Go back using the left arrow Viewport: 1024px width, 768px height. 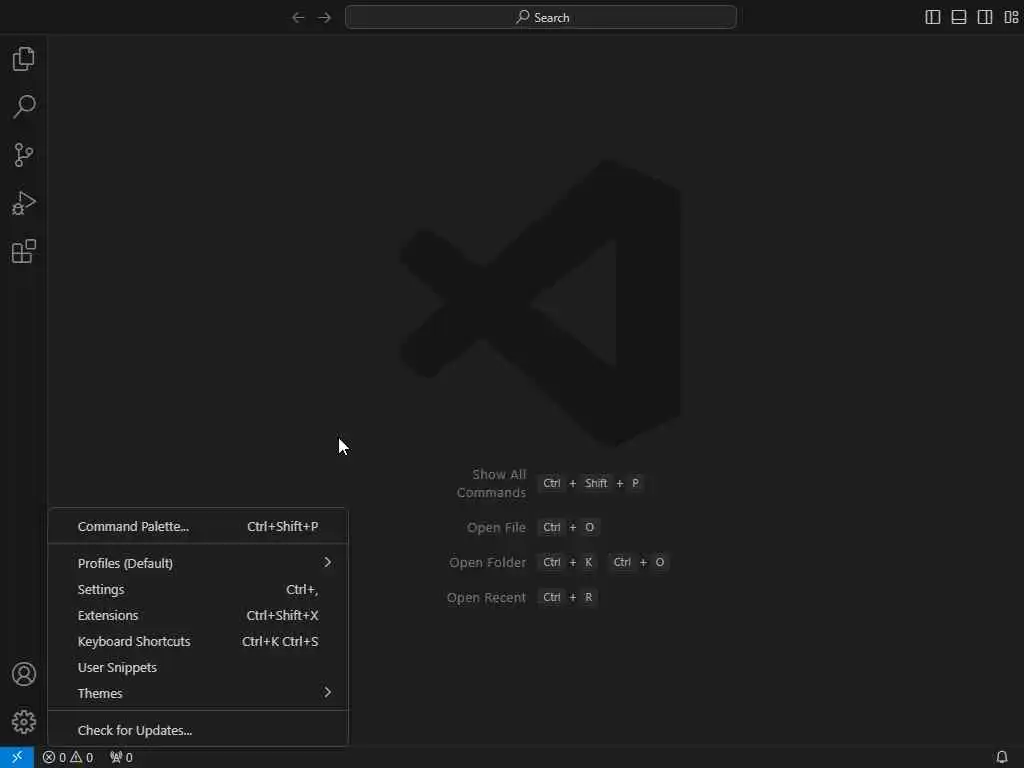(x=298, y=18)
